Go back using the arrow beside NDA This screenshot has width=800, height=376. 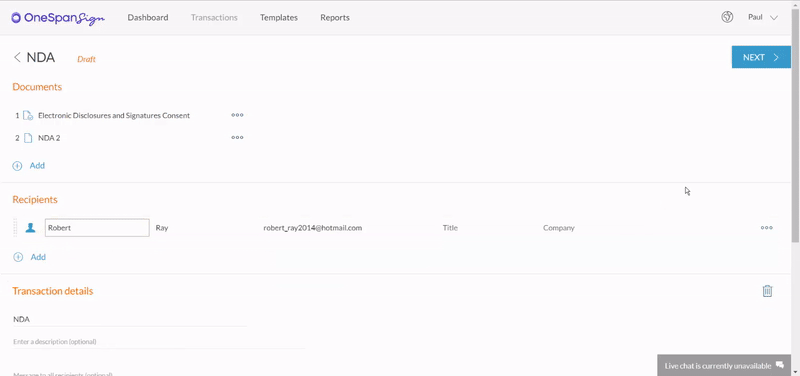(x=17, y=57)
